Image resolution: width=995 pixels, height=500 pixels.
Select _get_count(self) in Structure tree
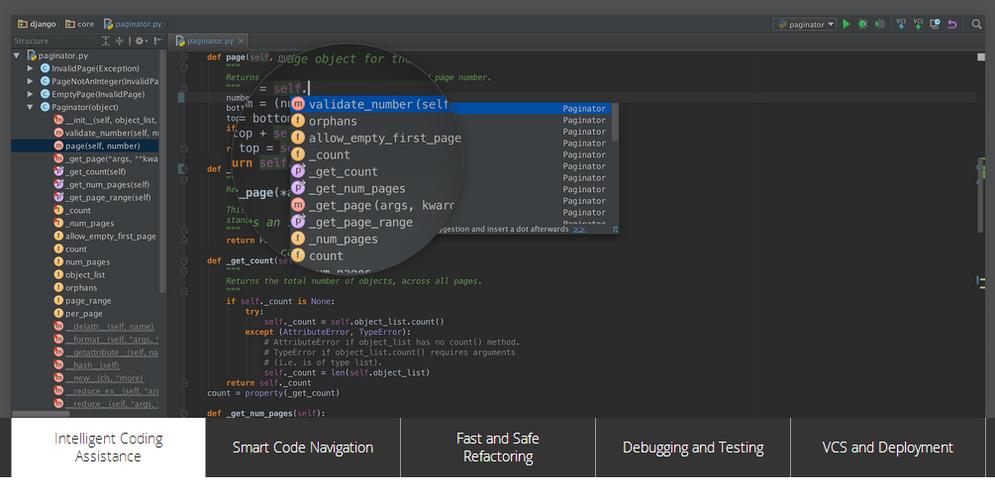(x=90, y=171)
